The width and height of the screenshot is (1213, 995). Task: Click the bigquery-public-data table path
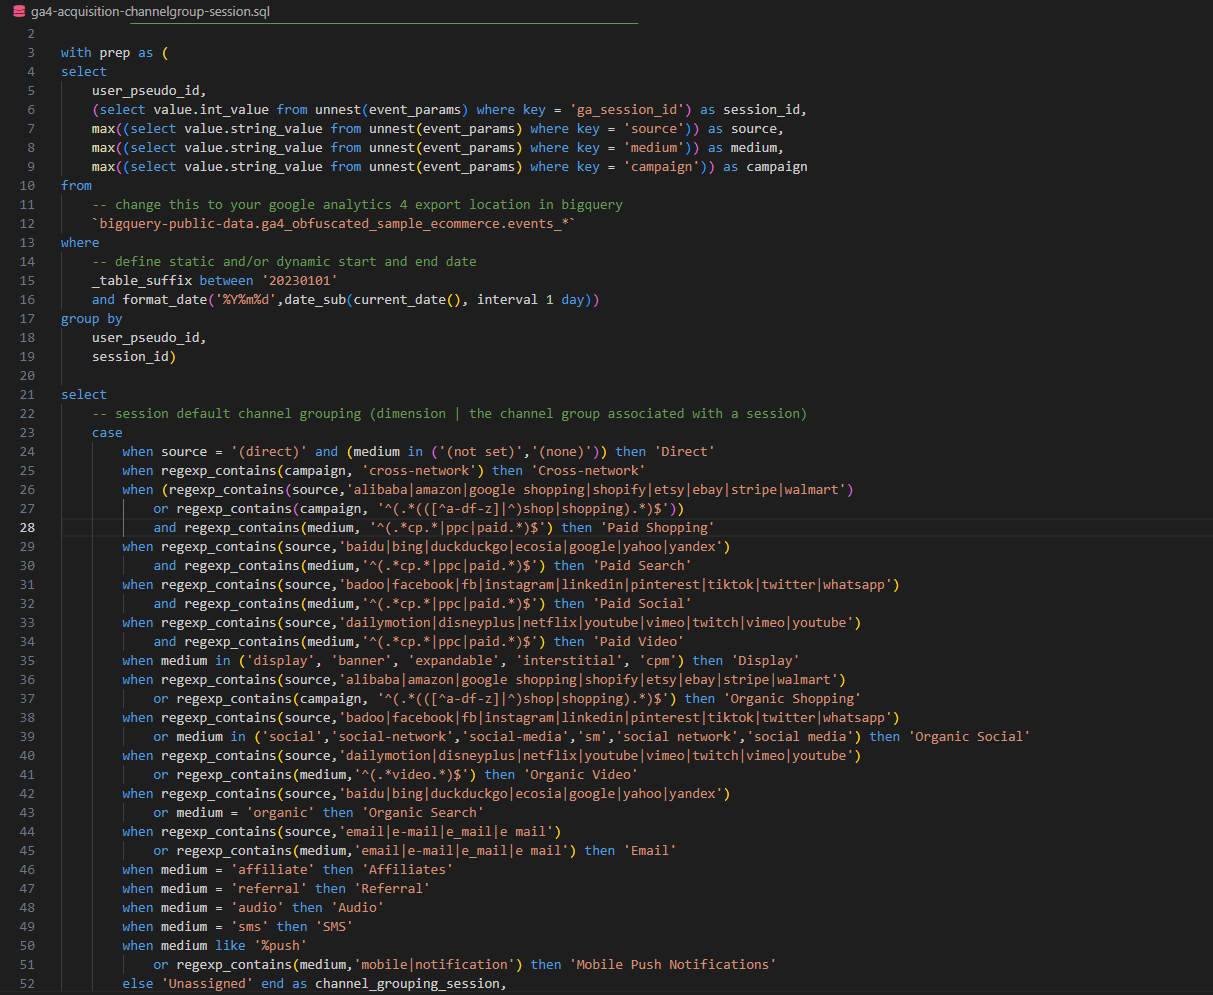click(334, 223)
